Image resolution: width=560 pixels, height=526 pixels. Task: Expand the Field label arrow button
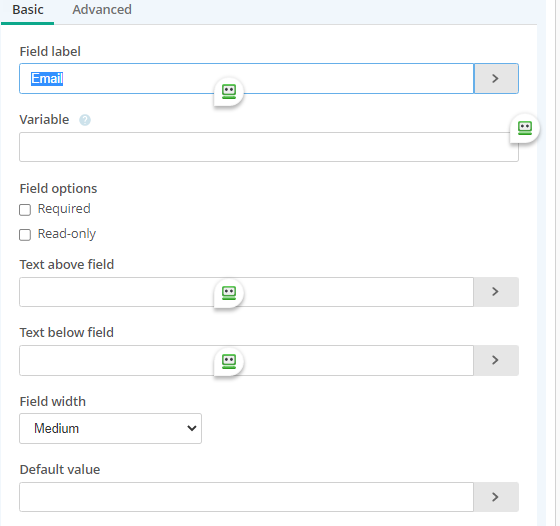[496, 79]
